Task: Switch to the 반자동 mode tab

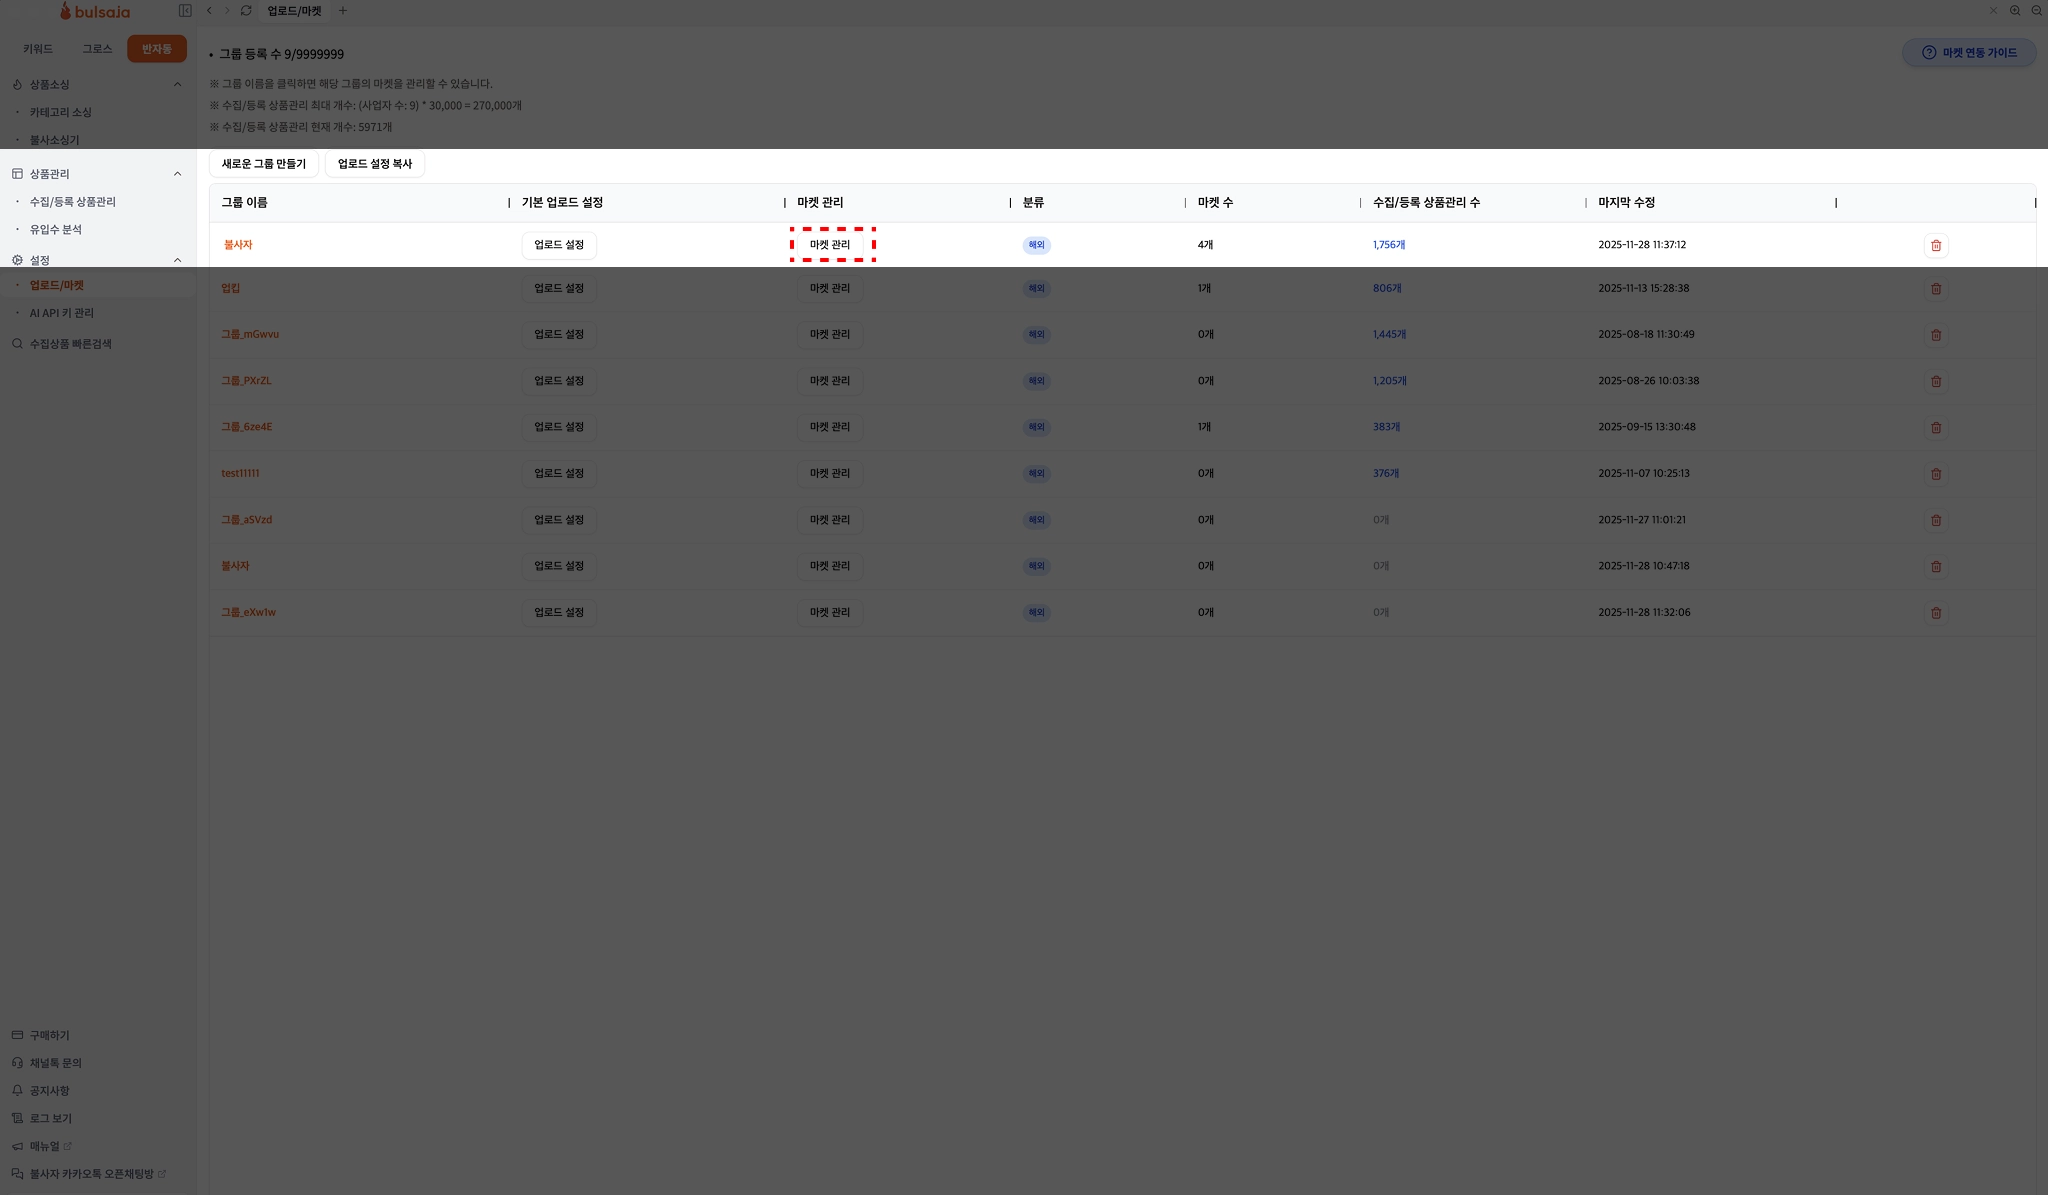Action: [x=157, y=49]
